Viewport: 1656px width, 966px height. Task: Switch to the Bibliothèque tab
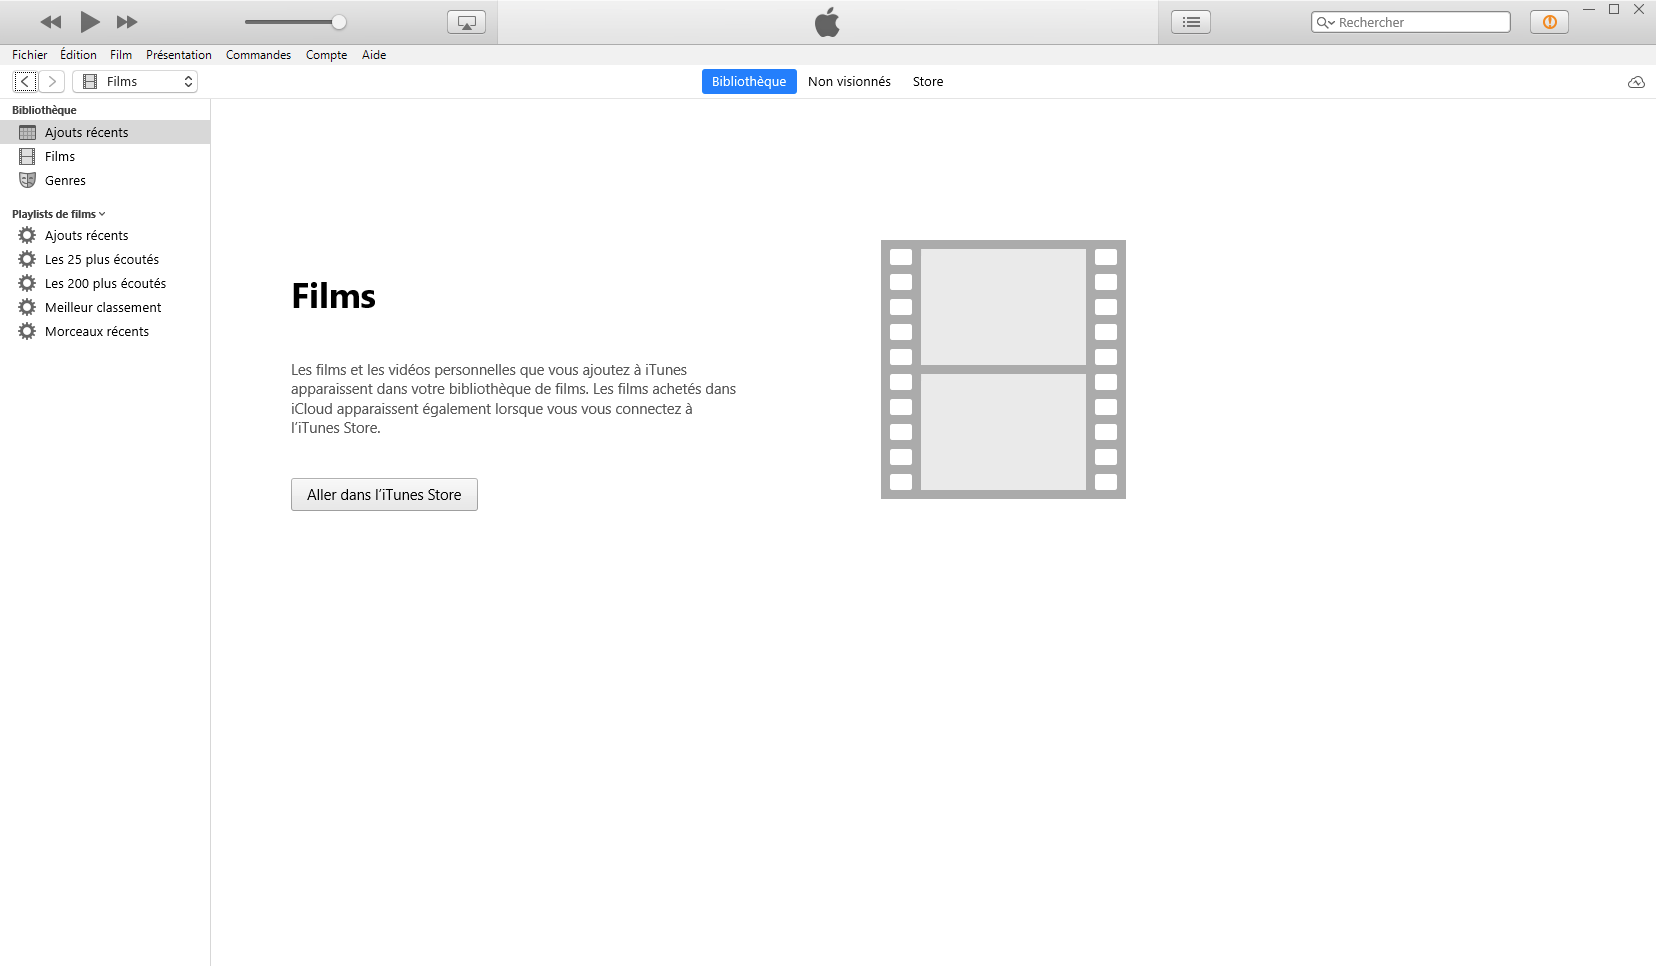point(749,82)
